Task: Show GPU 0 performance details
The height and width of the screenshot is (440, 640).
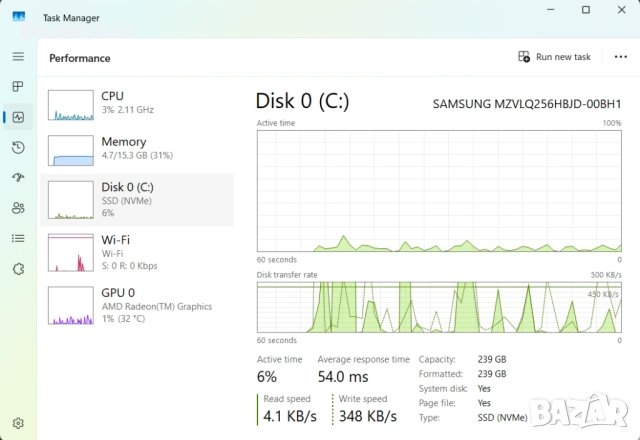Action: click(140, 305)
